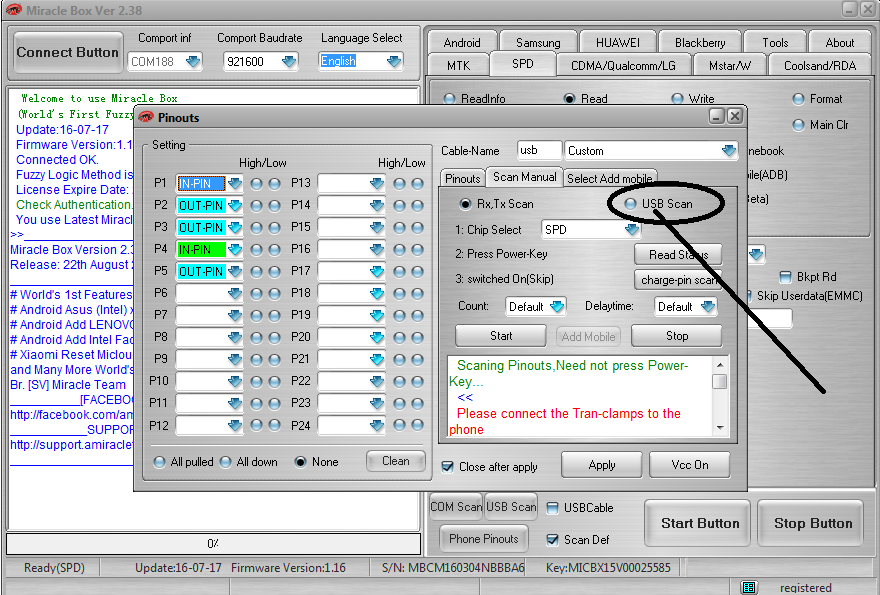This screenshot has width=880, height=595.
Task: Click the Miracle Box title bar logo icon
Action: pyautogui.click(x=13, y=10)
